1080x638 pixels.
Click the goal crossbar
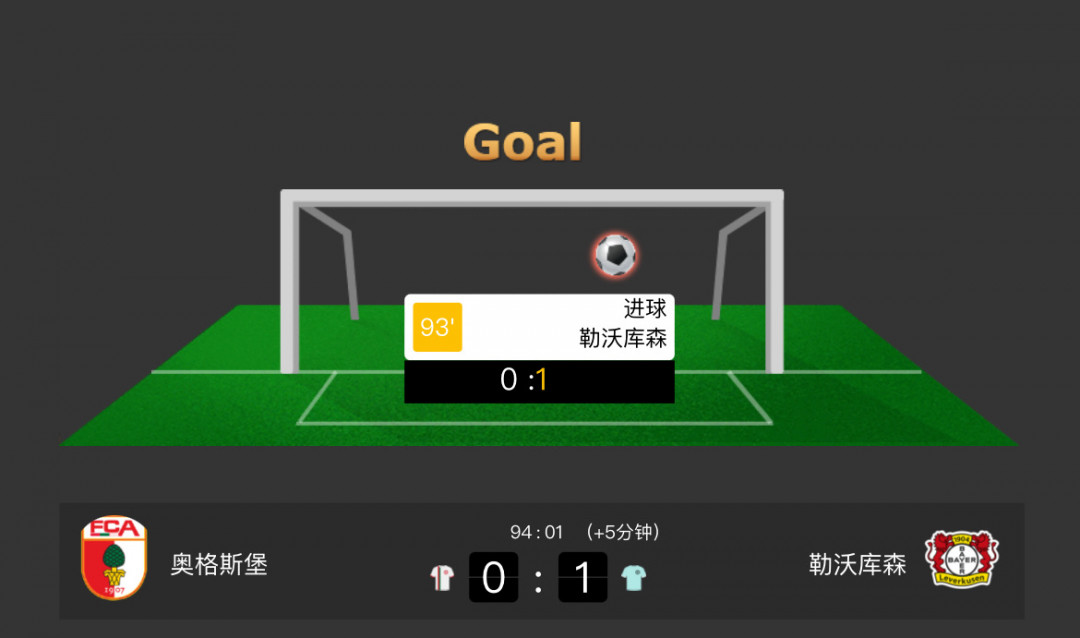[x=532, y=197]
